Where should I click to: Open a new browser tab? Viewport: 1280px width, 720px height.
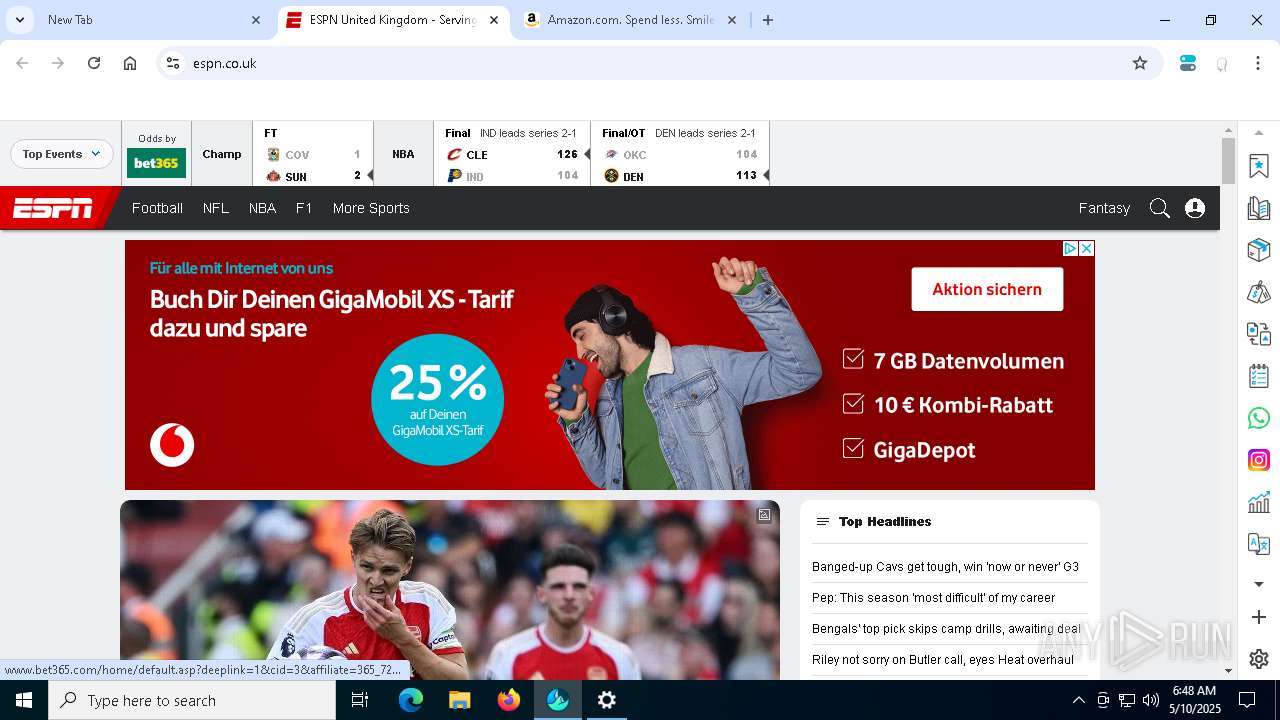point(768,20)
